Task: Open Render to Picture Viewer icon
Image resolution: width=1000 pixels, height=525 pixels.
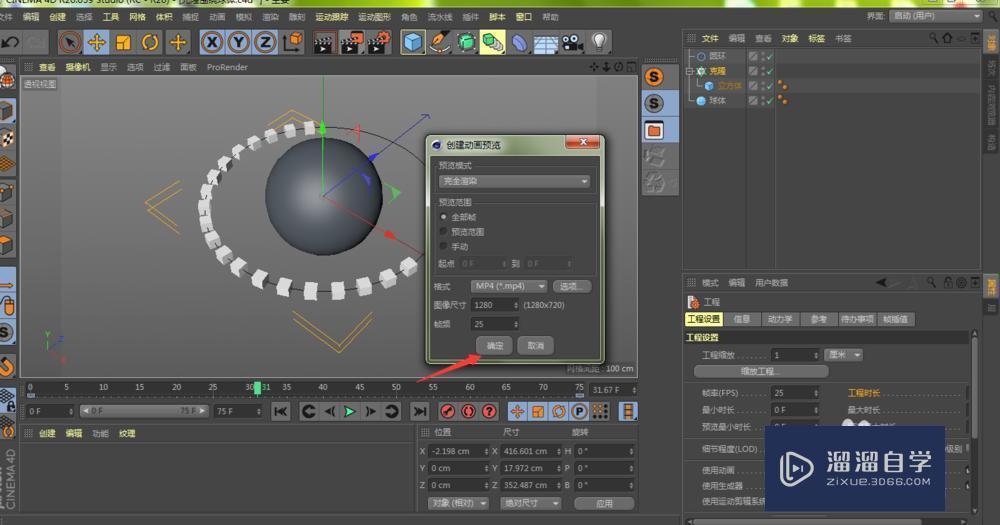Action: click(x=351, y=43)
